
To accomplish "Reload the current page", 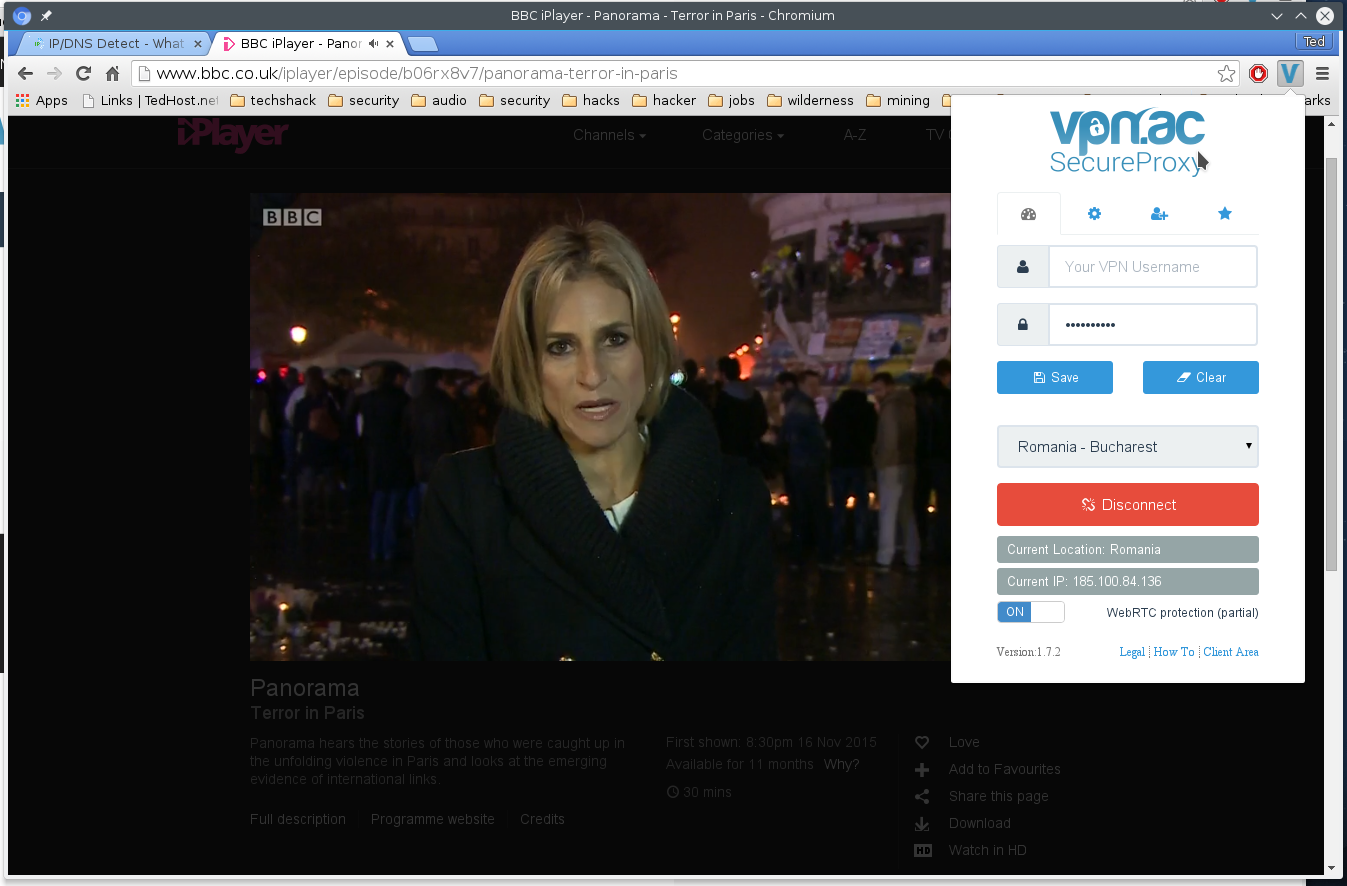I will pos(84,73).
